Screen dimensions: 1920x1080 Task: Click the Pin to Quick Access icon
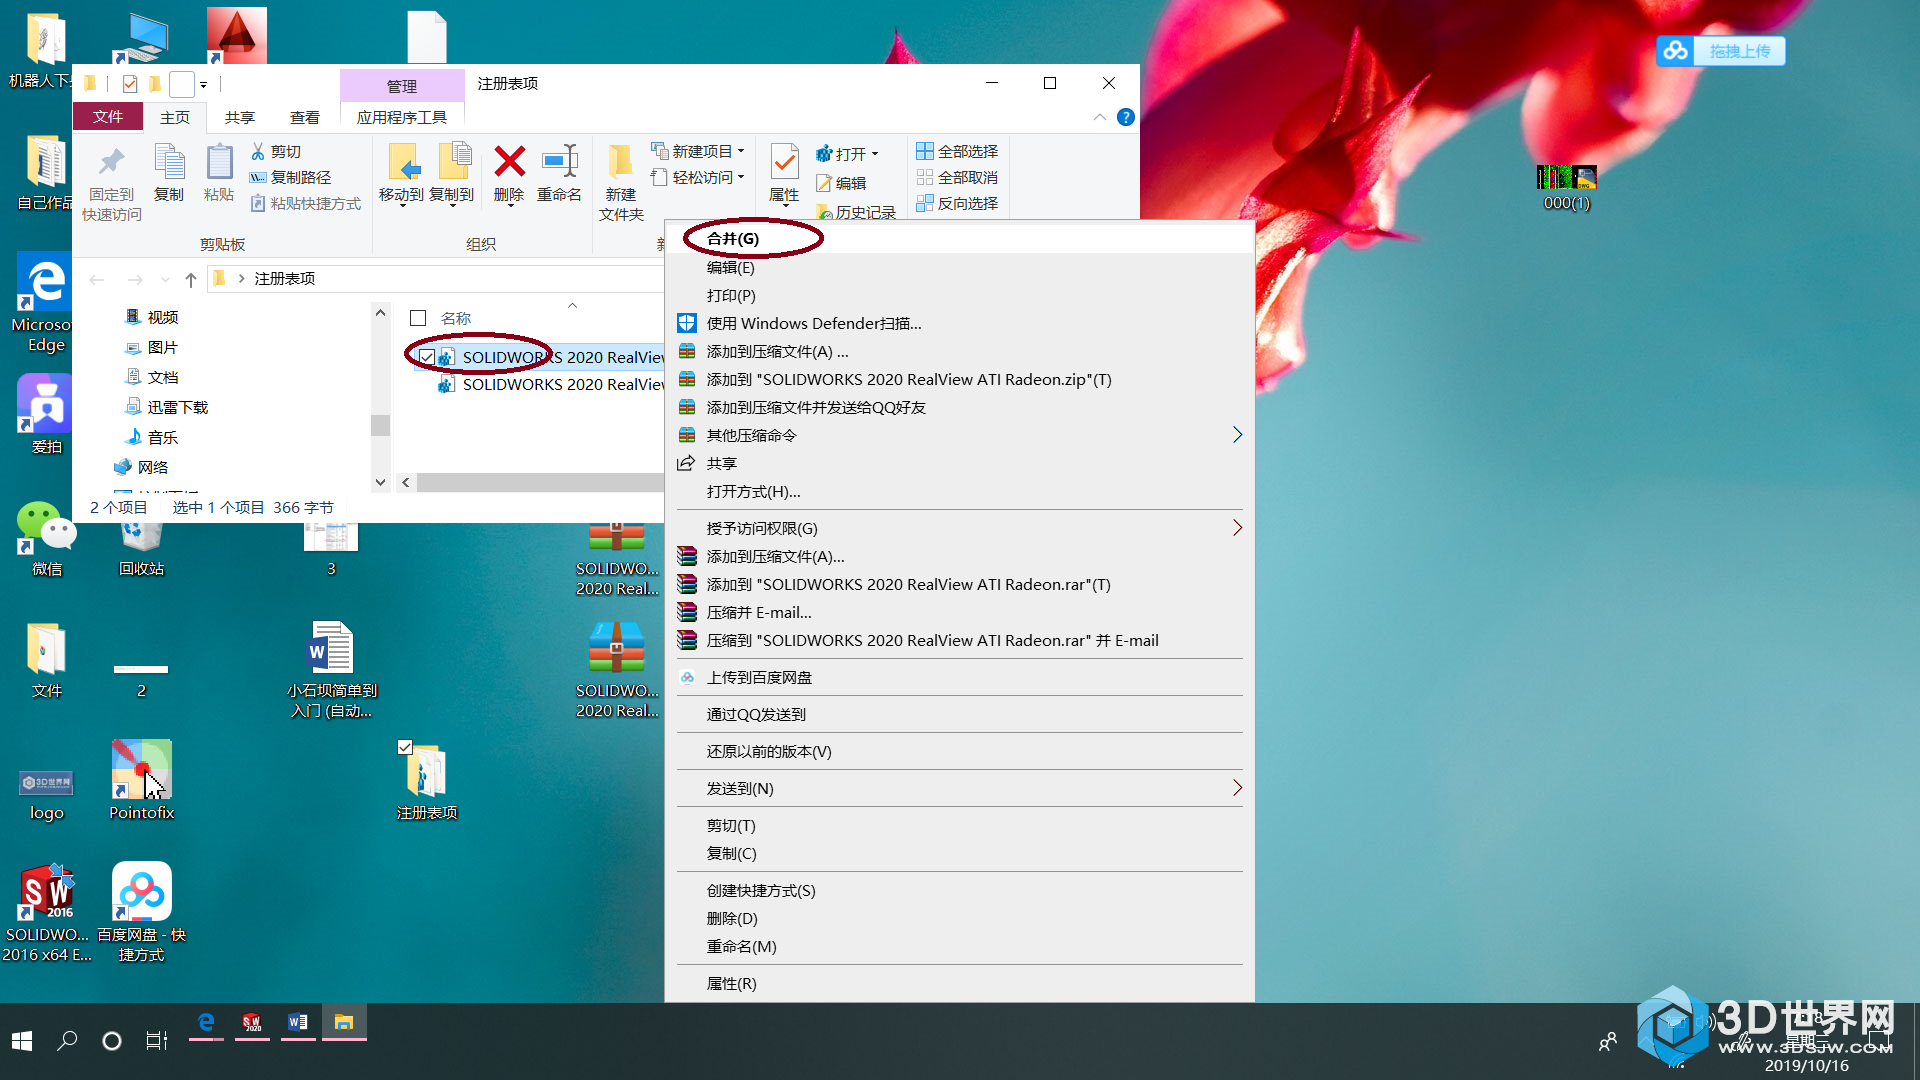[111, 163]
